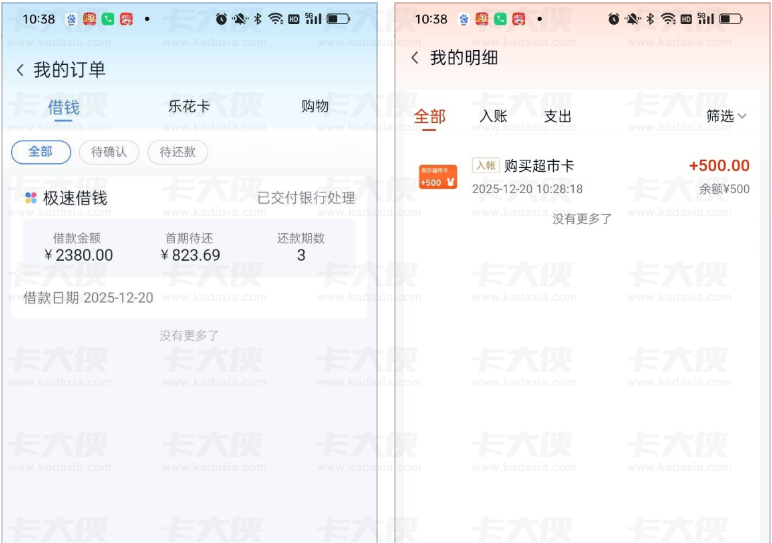Tap the 还款期数 label
The height and width of the screenshot is (543, 772).
[301, 238]
